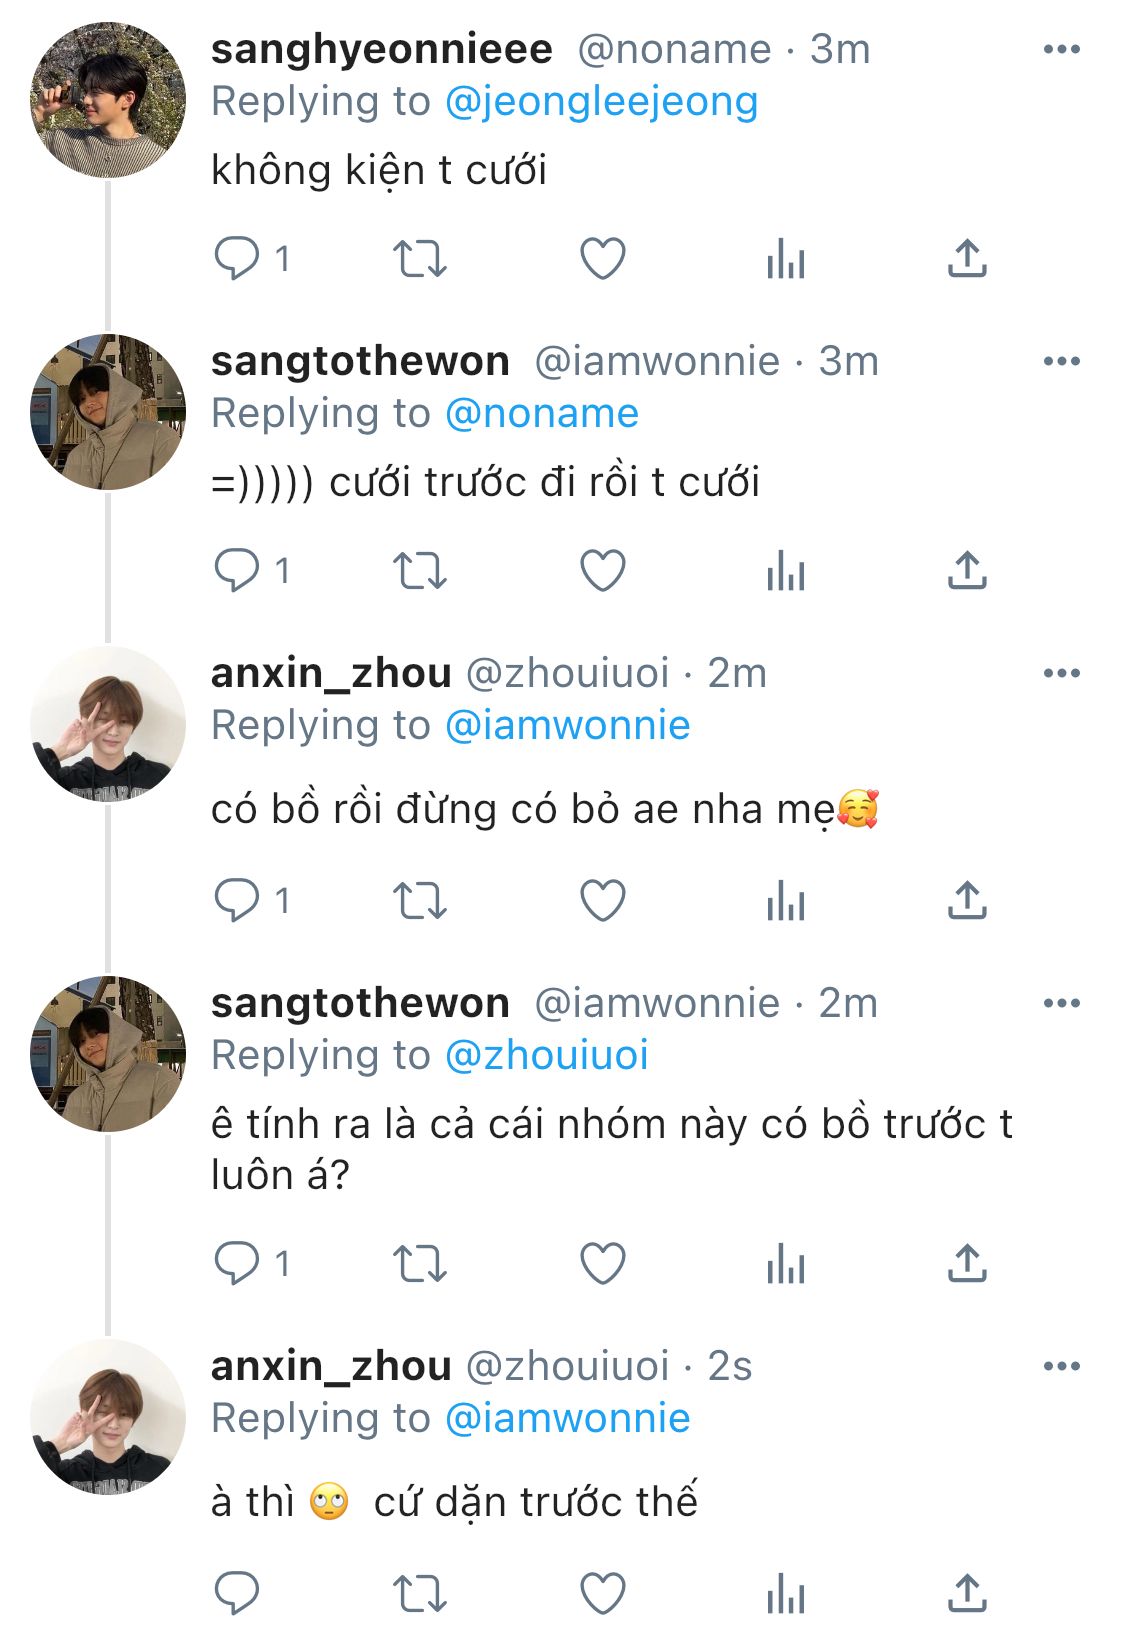Screen dimensions: 1125x1642
Task: Open more options for sanghyeonnieee's tweet
Action: pos(1061,49)
